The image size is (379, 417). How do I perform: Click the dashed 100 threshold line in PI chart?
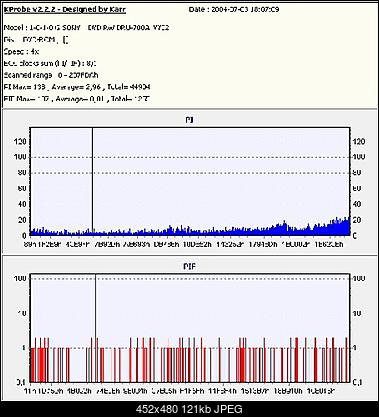coord(190,157)
